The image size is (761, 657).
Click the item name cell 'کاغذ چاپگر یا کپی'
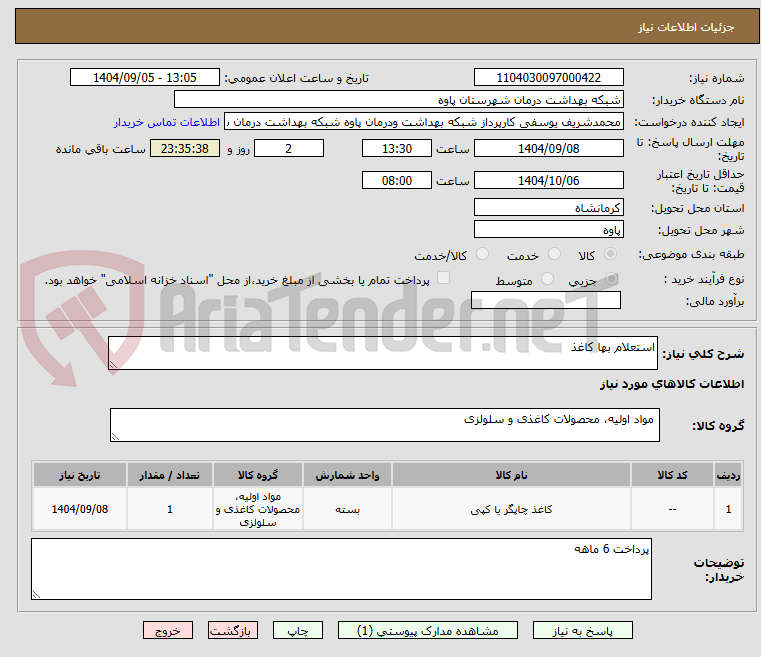tap(511, 509)
